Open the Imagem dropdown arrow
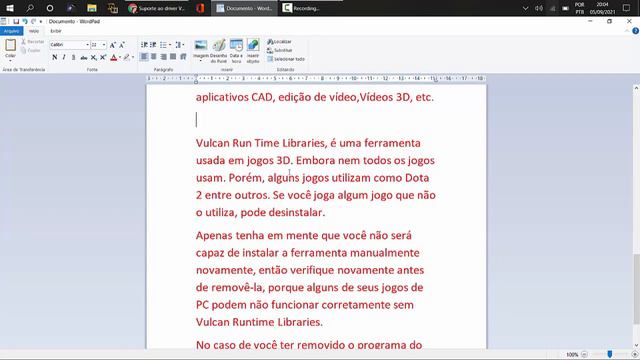This screenshot has height=360, width=640. [x=200, y=60]
